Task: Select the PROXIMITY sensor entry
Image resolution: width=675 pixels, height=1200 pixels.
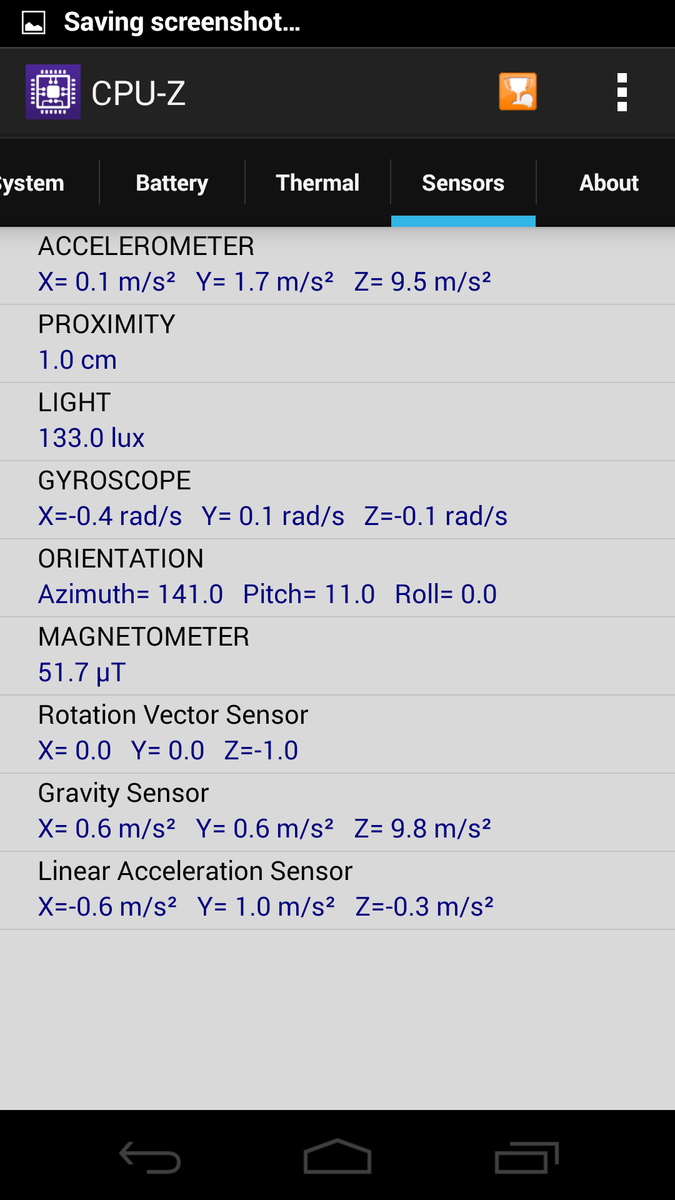Action: point(337,343)
